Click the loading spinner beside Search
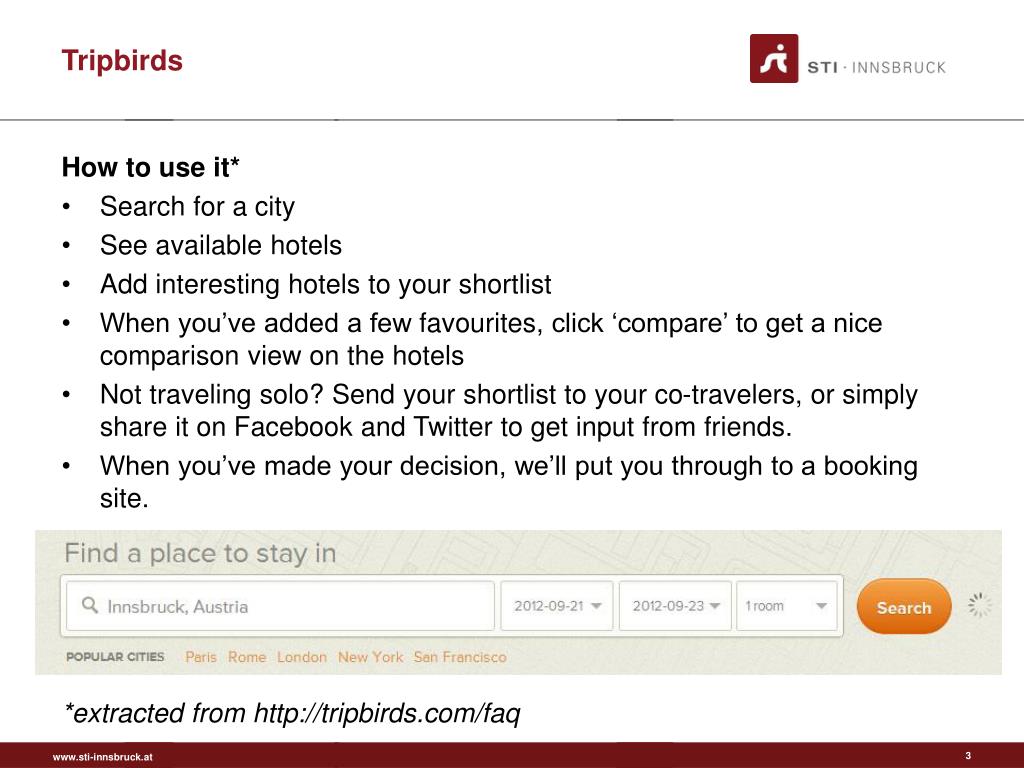Viewport: 1024px width, 768px height. point(980,605)
